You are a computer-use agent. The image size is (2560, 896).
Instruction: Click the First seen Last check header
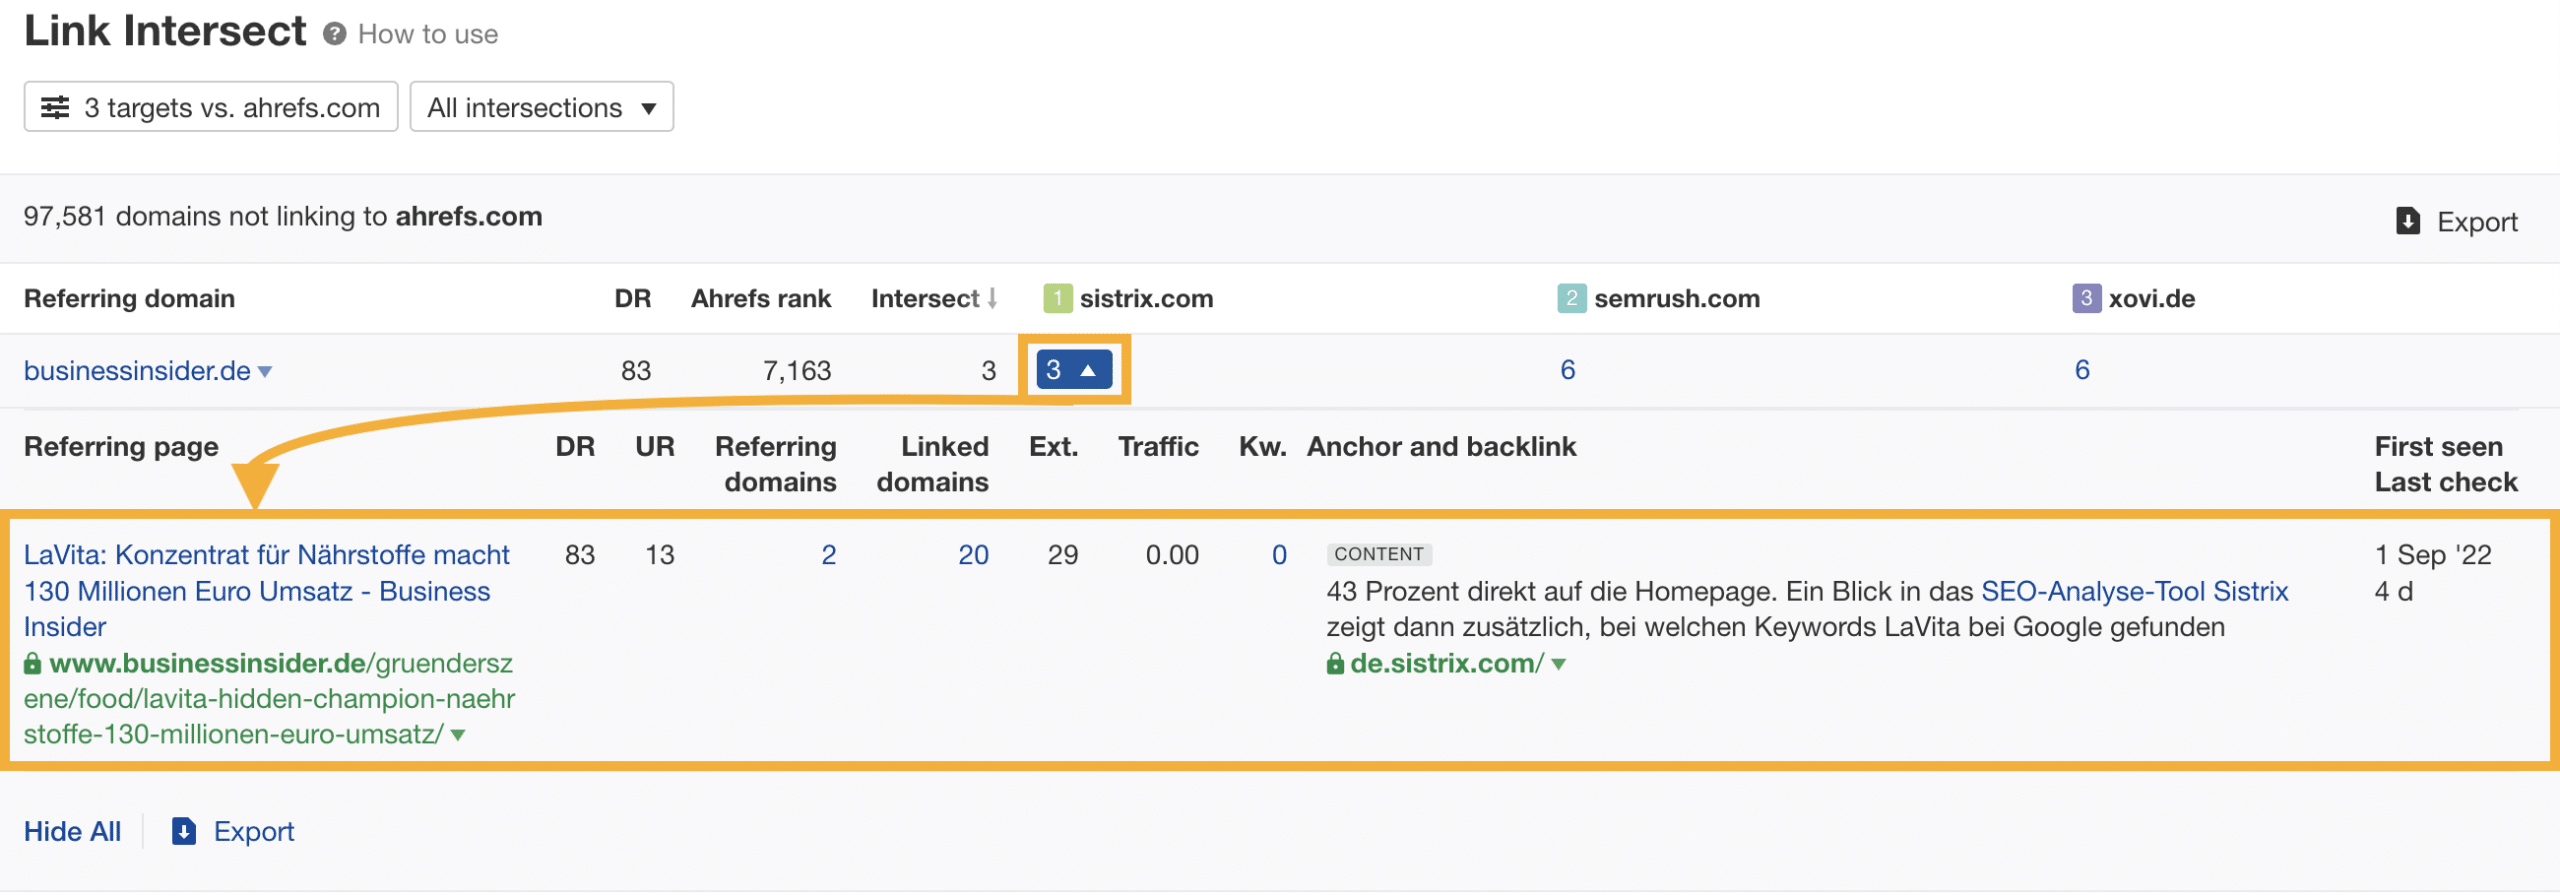coord(2446,464)
